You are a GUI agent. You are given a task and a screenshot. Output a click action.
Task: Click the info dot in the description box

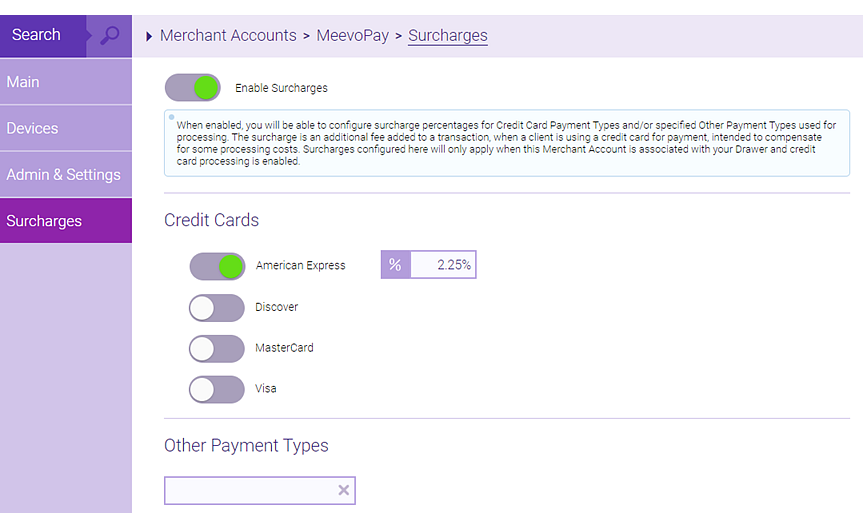pos(171,117)
